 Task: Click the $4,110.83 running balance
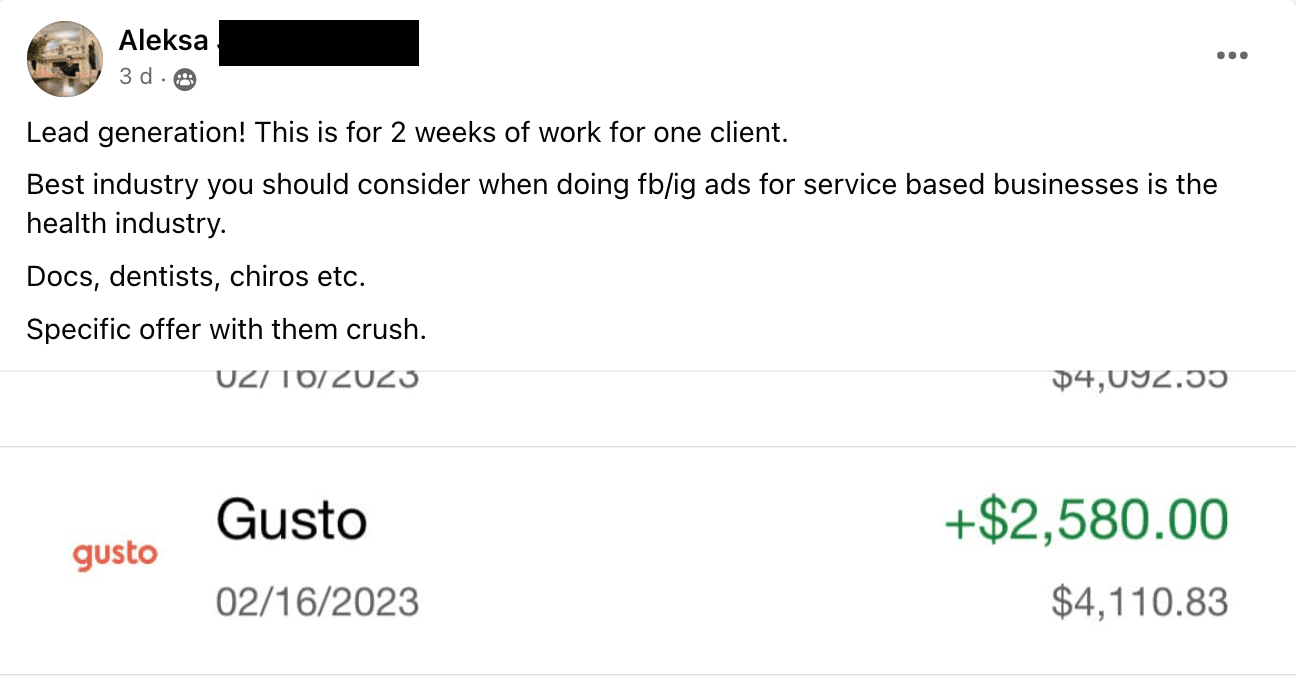point(1140,602)
